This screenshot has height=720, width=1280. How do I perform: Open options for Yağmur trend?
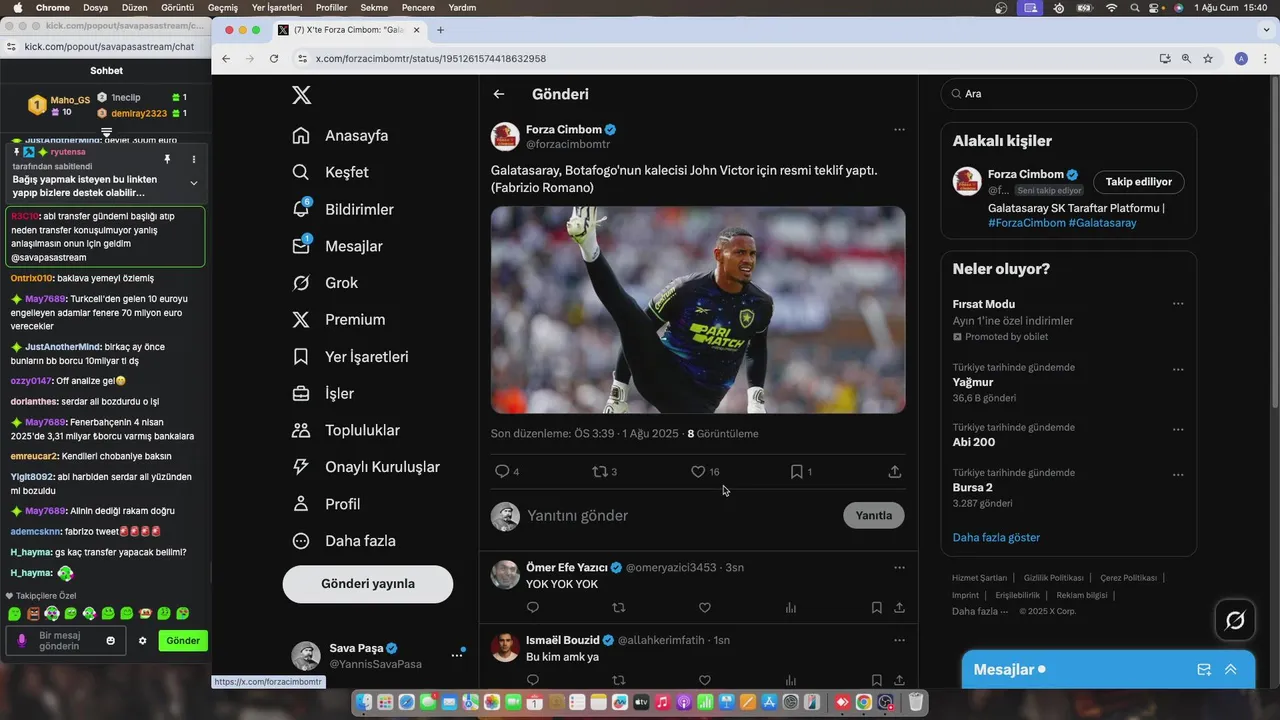tap(1178, 368)
